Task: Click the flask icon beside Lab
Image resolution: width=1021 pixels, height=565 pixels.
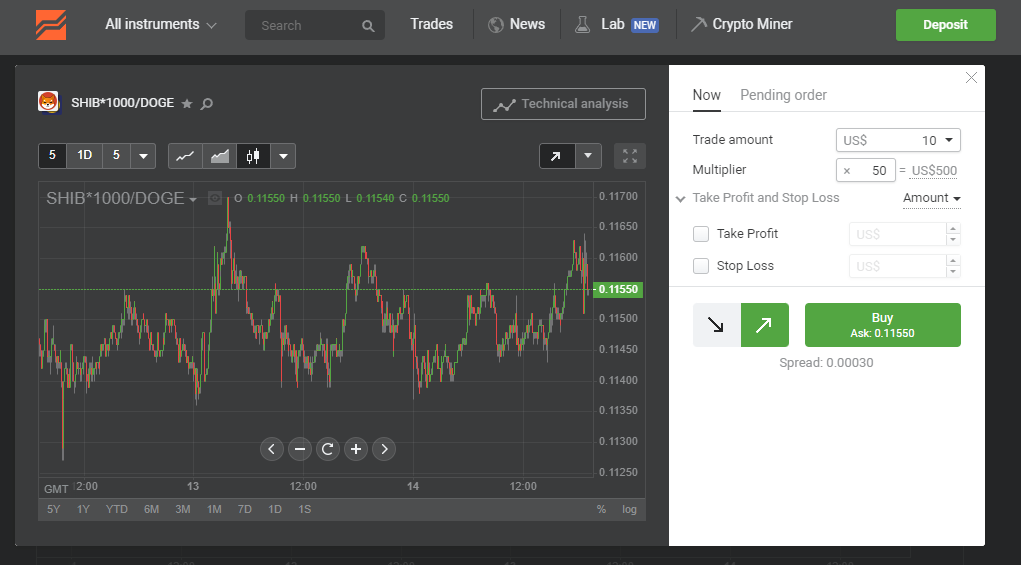Action: [582, 25]
